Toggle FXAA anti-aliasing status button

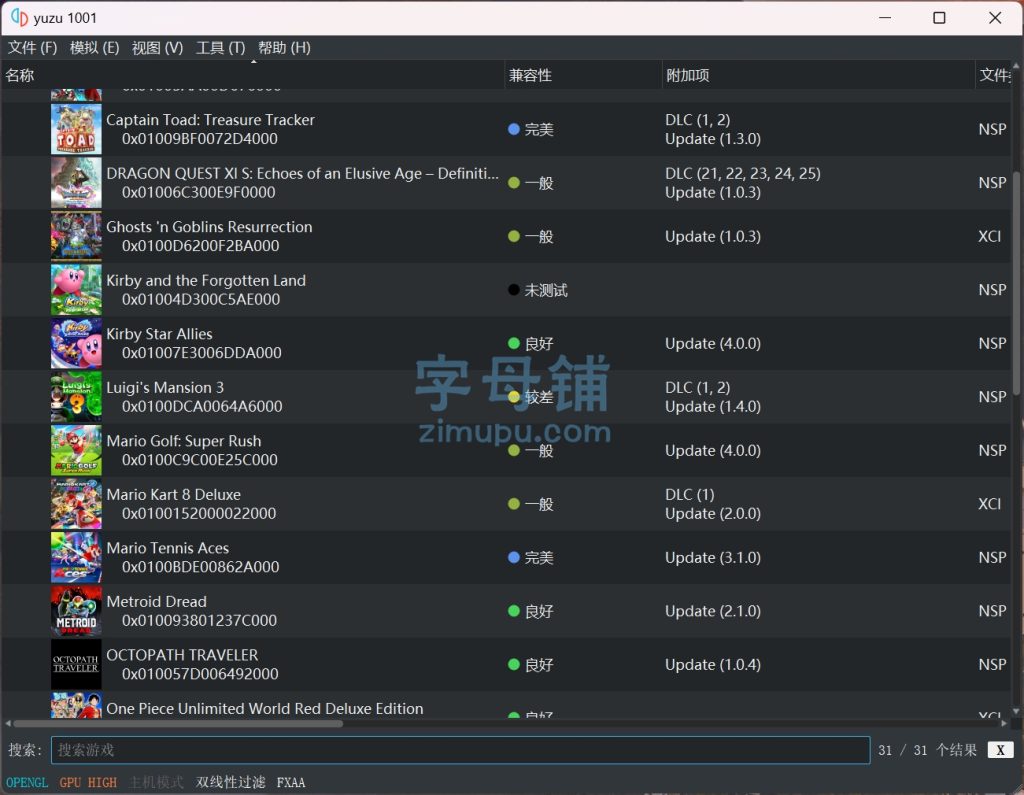(x=291, y=783)
